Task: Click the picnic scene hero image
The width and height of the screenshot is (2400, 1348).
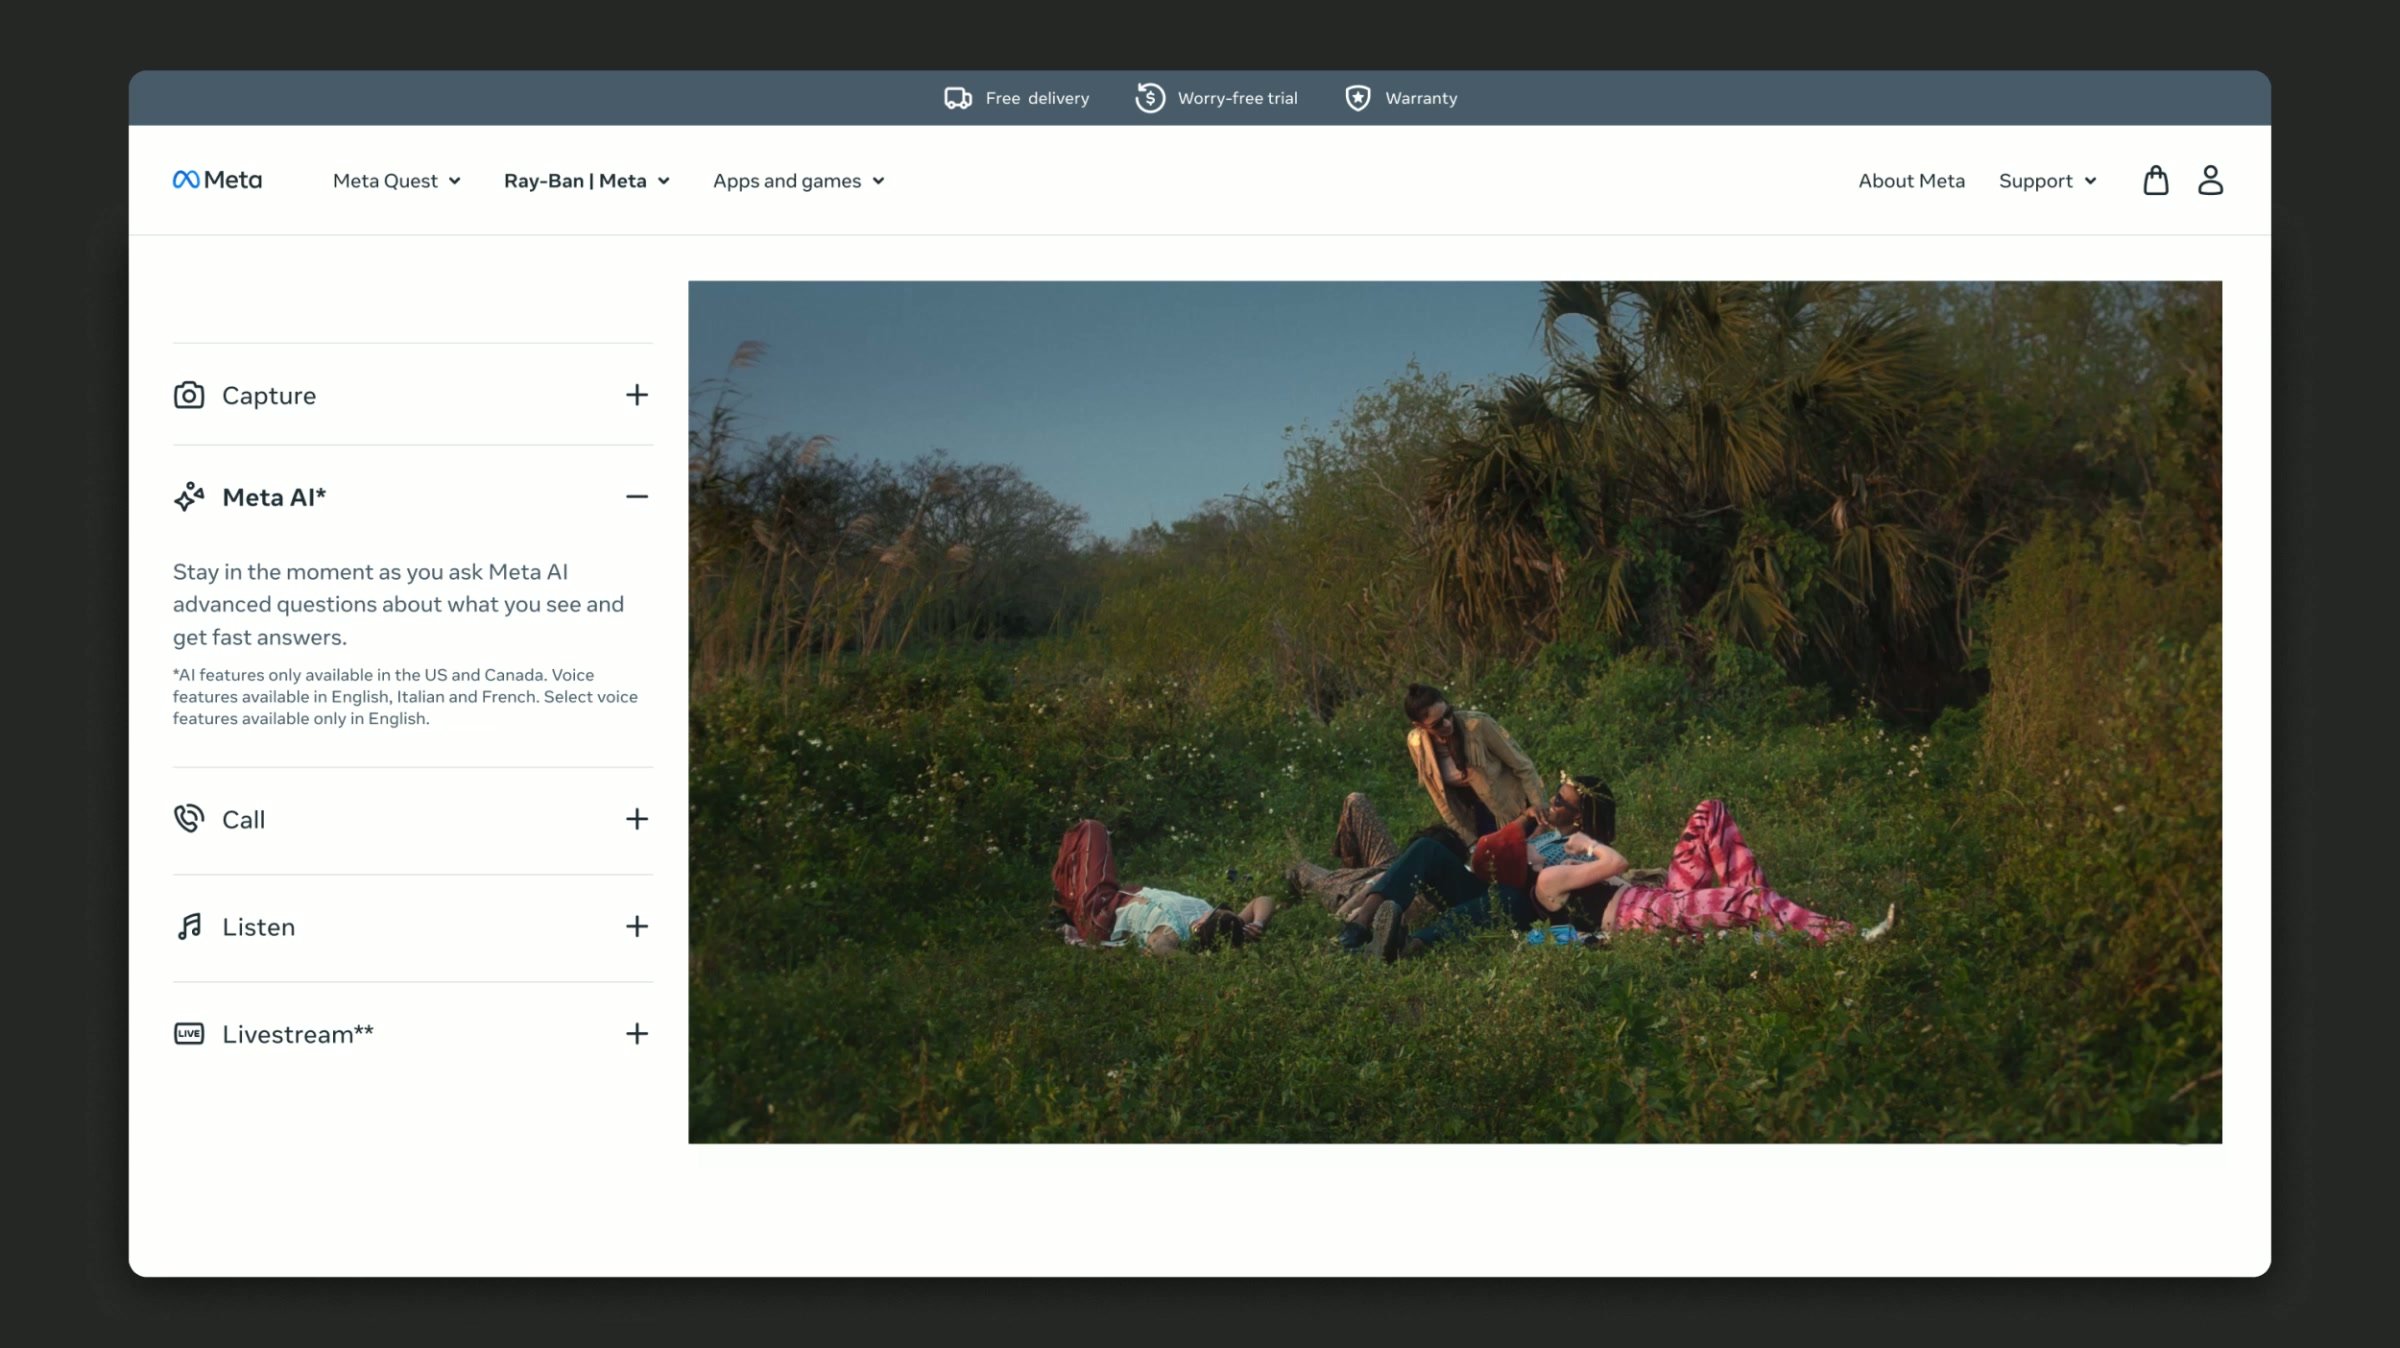Action: pyautogui.click(x=1454, y=712)
